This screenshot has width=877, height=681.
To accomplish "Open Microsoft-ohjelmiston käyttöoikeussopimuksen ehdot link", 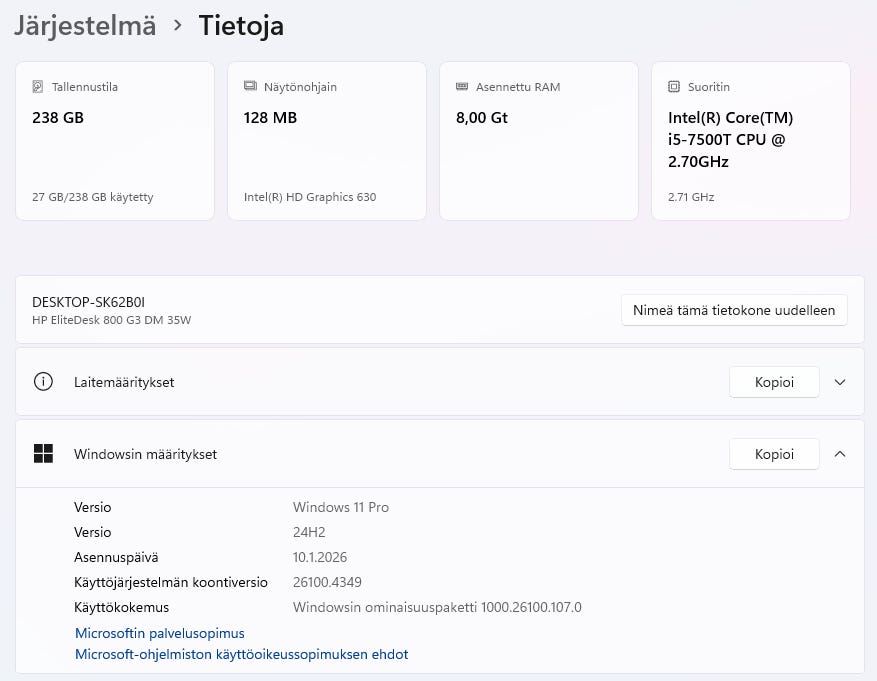I will click(241, 655).
